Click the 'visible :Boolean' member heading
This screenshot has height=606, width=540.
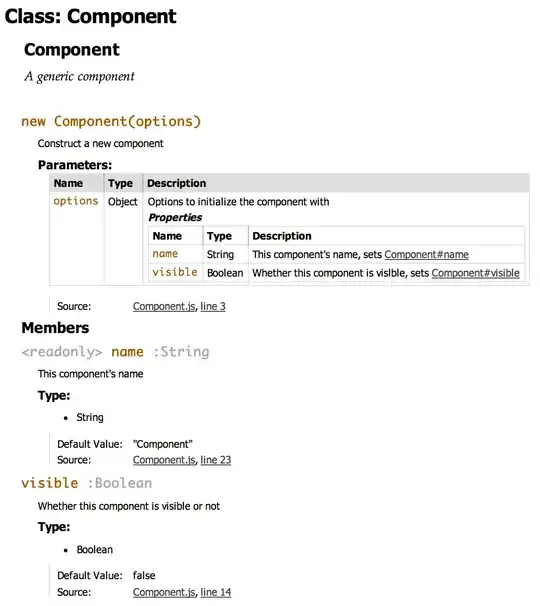coord(87,483)
